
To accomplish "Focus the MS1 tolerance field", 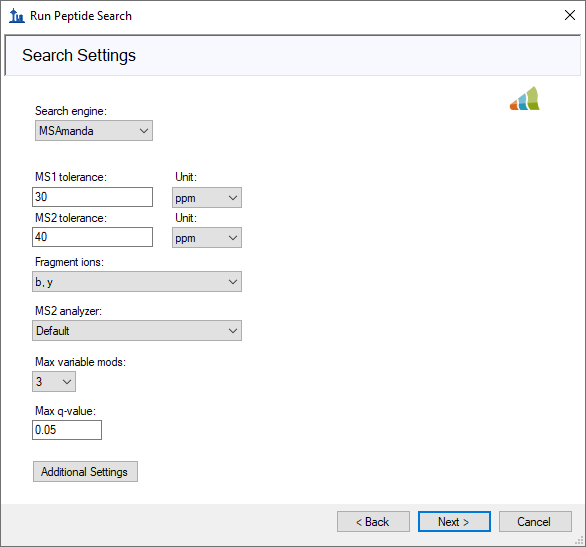I will click(x=92, y=197).
